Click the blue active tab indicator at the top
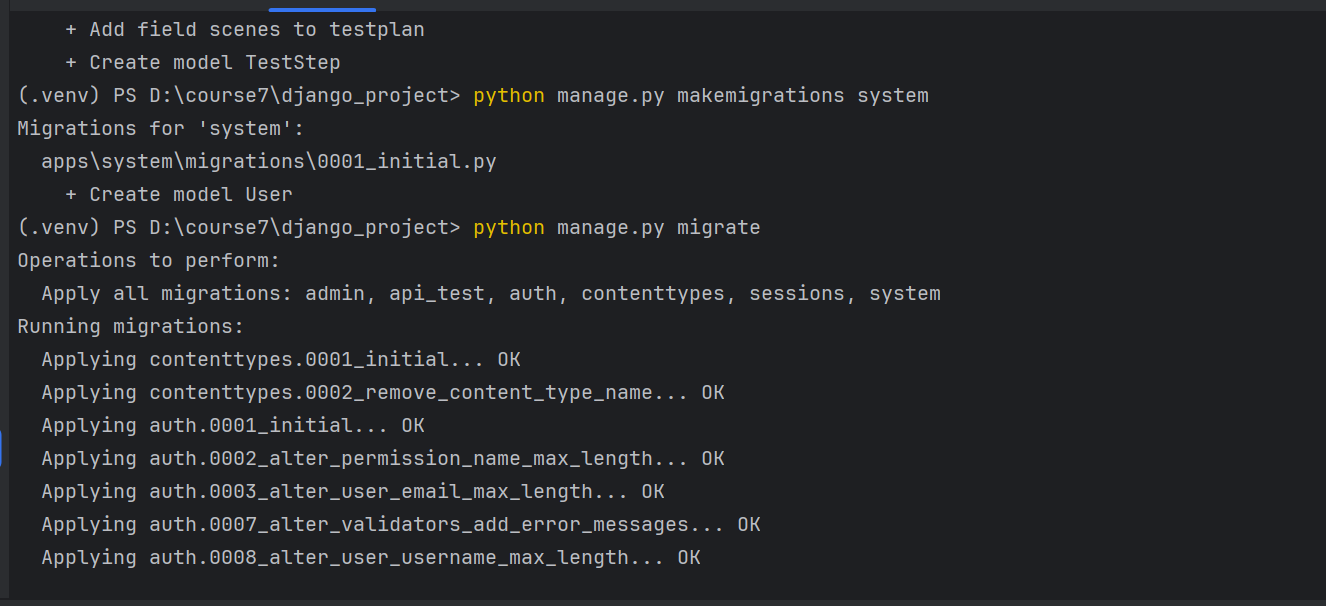This screenshot has height=606, width=1326. coord(322,10)
